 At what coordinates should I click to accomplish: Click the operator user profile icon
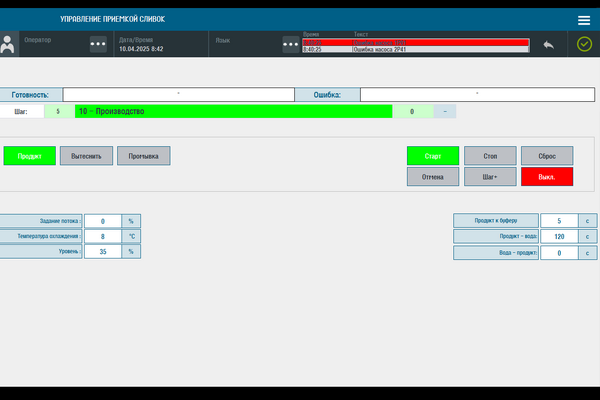click(x=8, y=45)
